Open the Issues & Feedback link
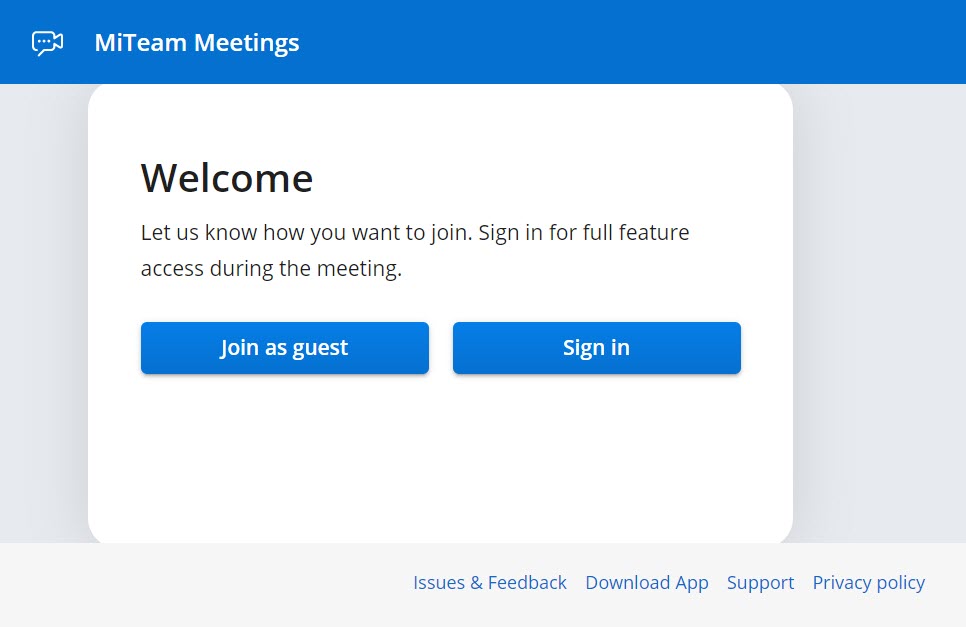966x627 pixels. click(489, 582)
